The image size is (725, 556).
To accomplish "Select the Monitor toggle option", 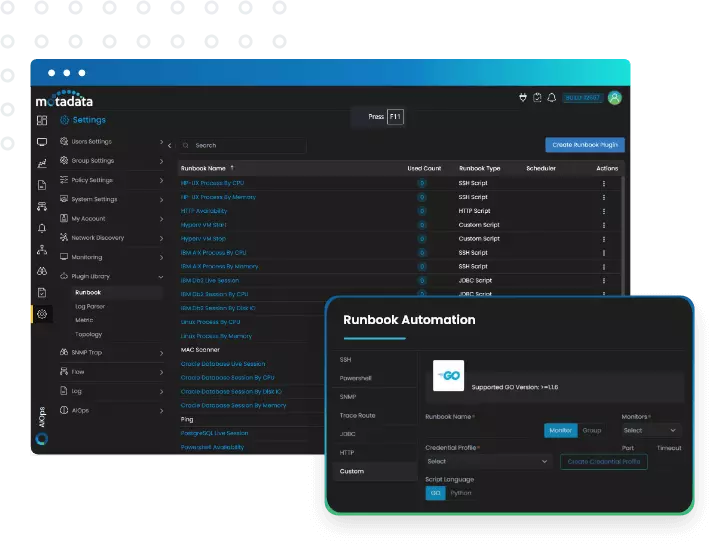I will coord(560,430).
